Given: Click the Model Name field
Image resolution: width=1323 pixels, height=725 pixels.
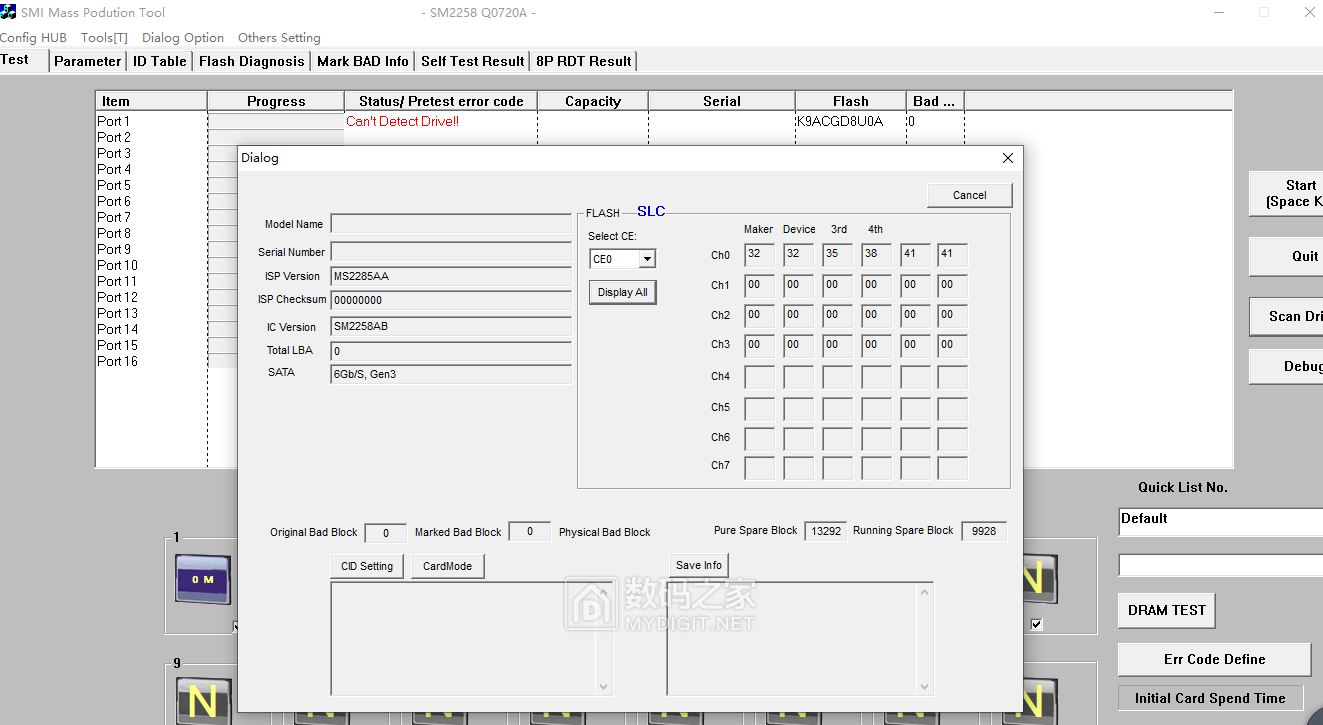Looking at the screenshot, I should pos(451,224).
